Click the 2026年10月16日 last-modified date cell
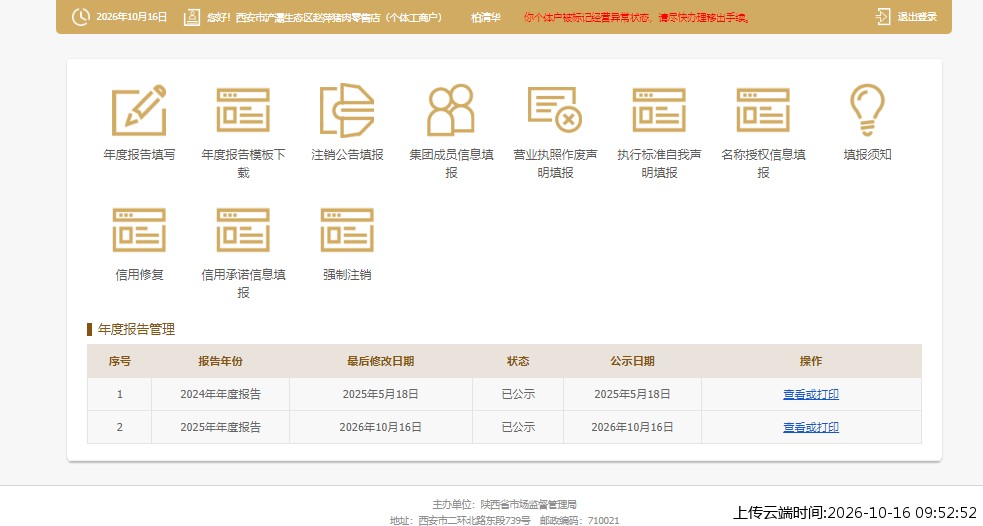Viewport: 983px width, 526px height. (381, 427)
